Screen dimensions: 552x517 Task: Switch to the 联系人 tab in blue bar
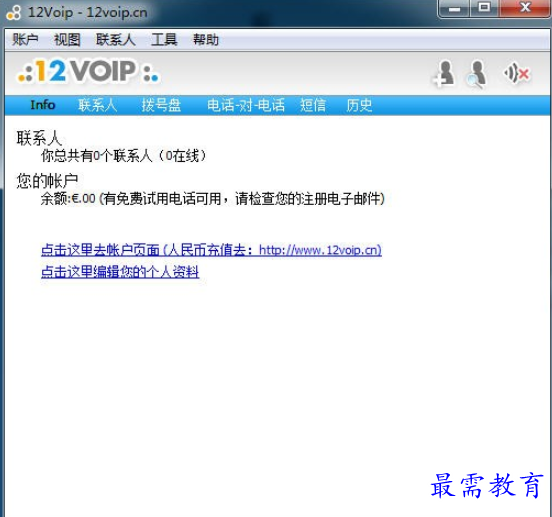click(x=98, y=105)
